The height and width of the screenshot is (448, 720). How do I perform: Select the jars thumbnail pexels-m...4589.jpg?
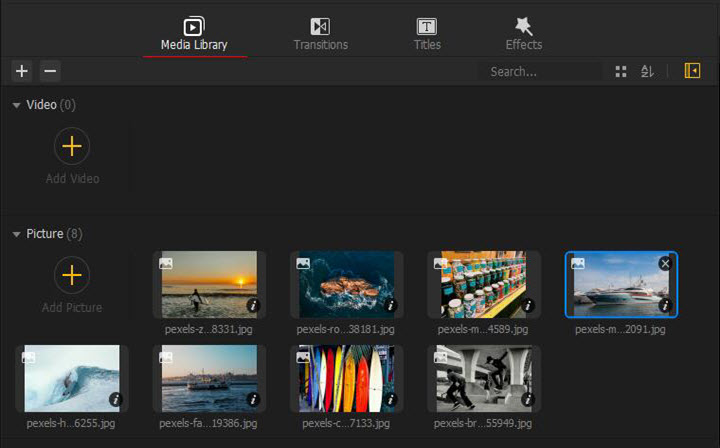pyautogui.click(x=484, y=284)
